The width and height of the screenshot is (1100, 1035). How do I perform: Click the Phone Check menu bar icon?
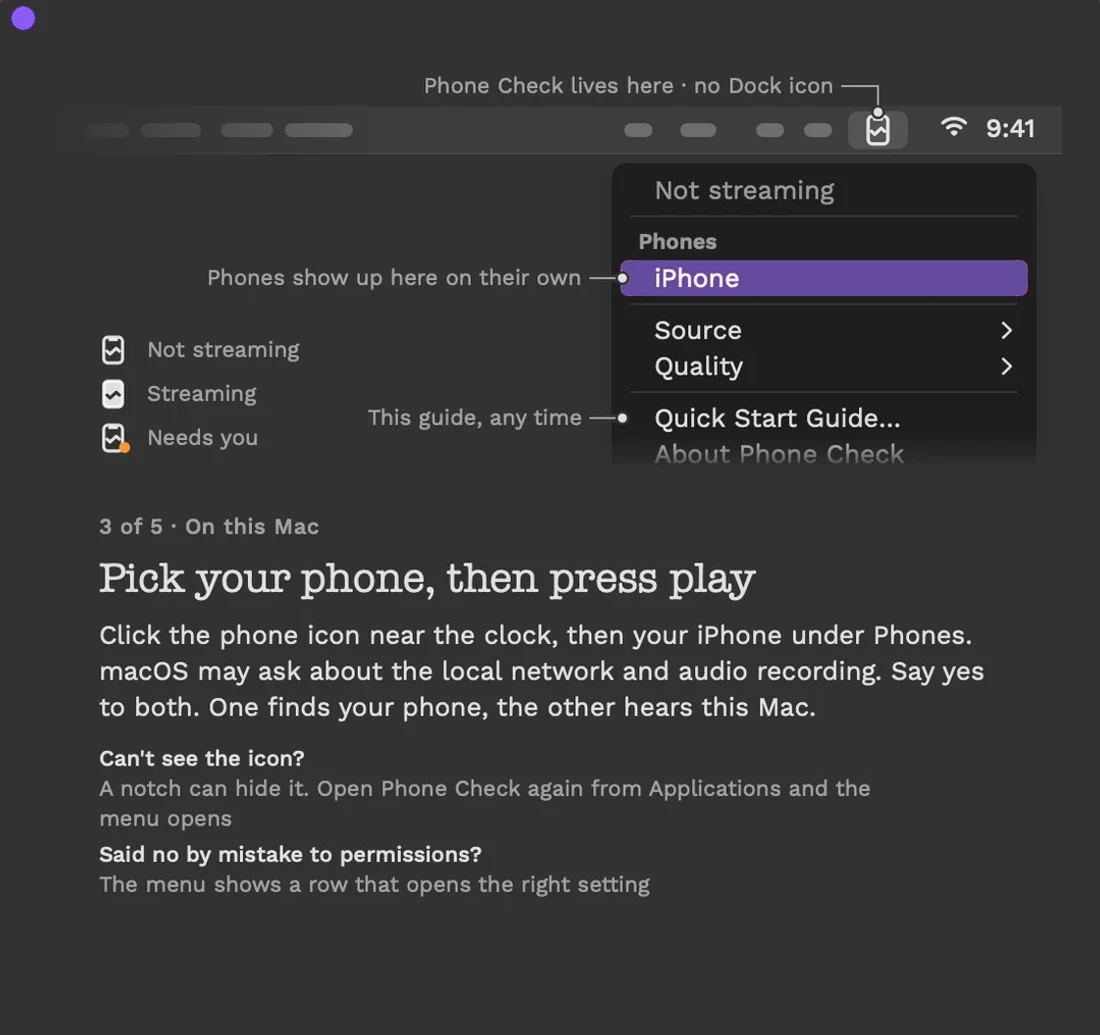pyautogui.click(x=878, y=130)
